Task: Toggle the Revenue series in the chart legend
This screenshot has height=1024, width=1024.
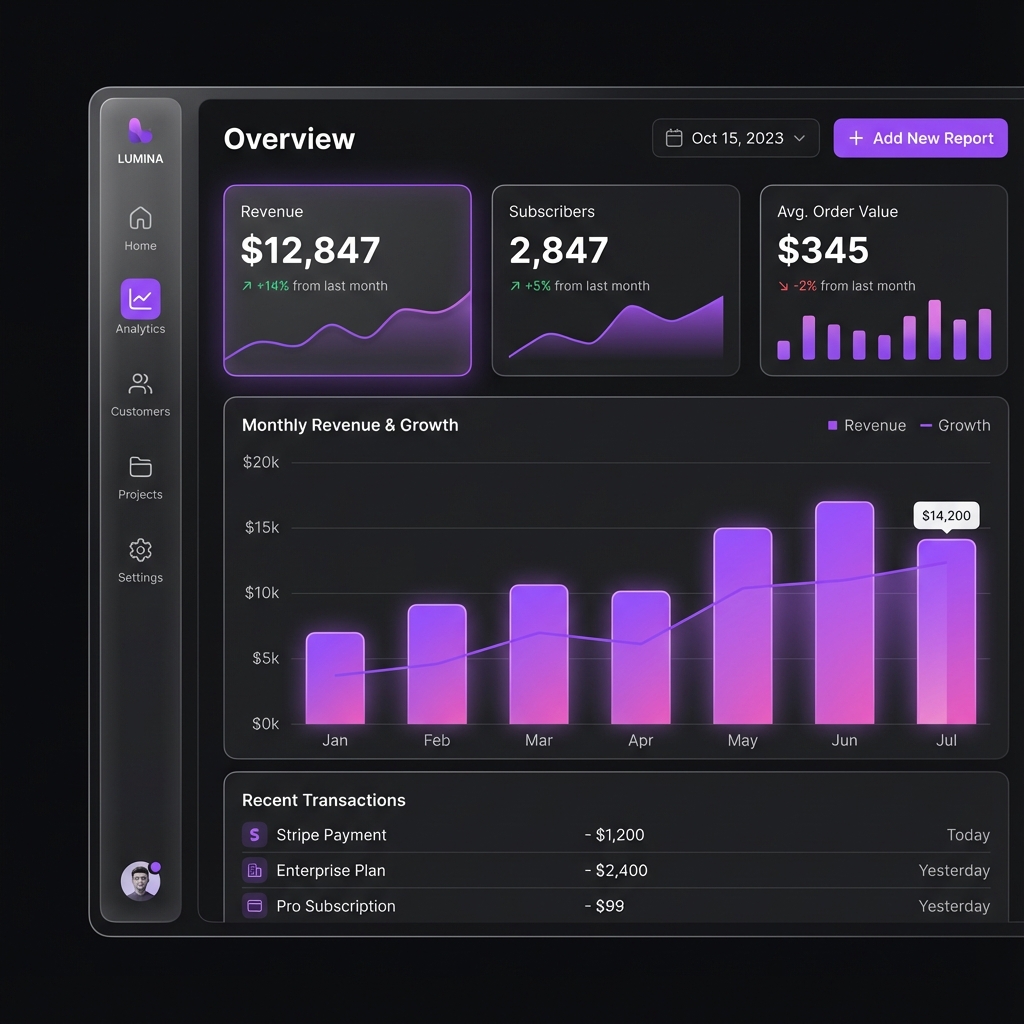Action: 867,425
